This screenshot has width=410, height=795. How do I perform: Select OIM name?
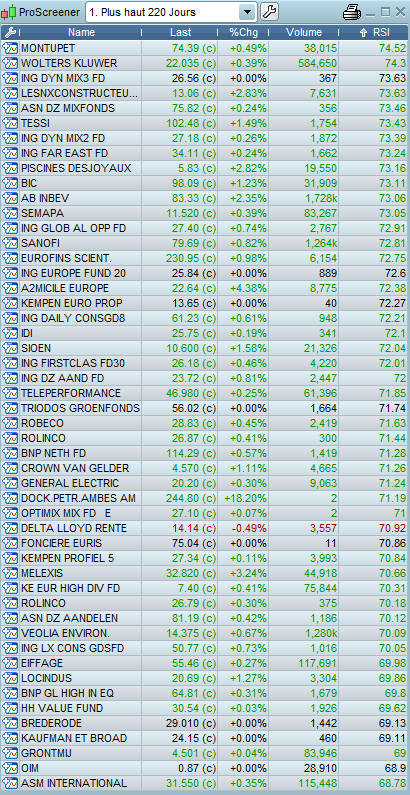tap(29, 768)
